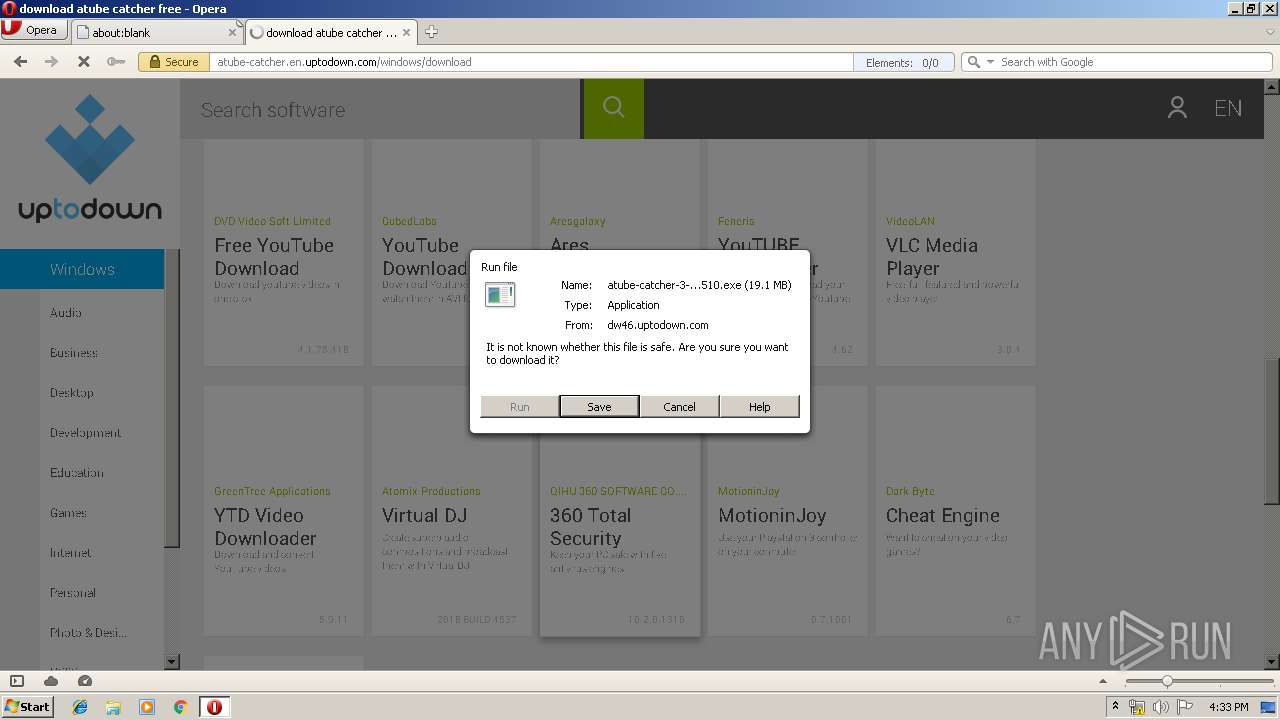Launch Windows Media Player from taskbar
The image size is (1280, 720).
[147, 707]
